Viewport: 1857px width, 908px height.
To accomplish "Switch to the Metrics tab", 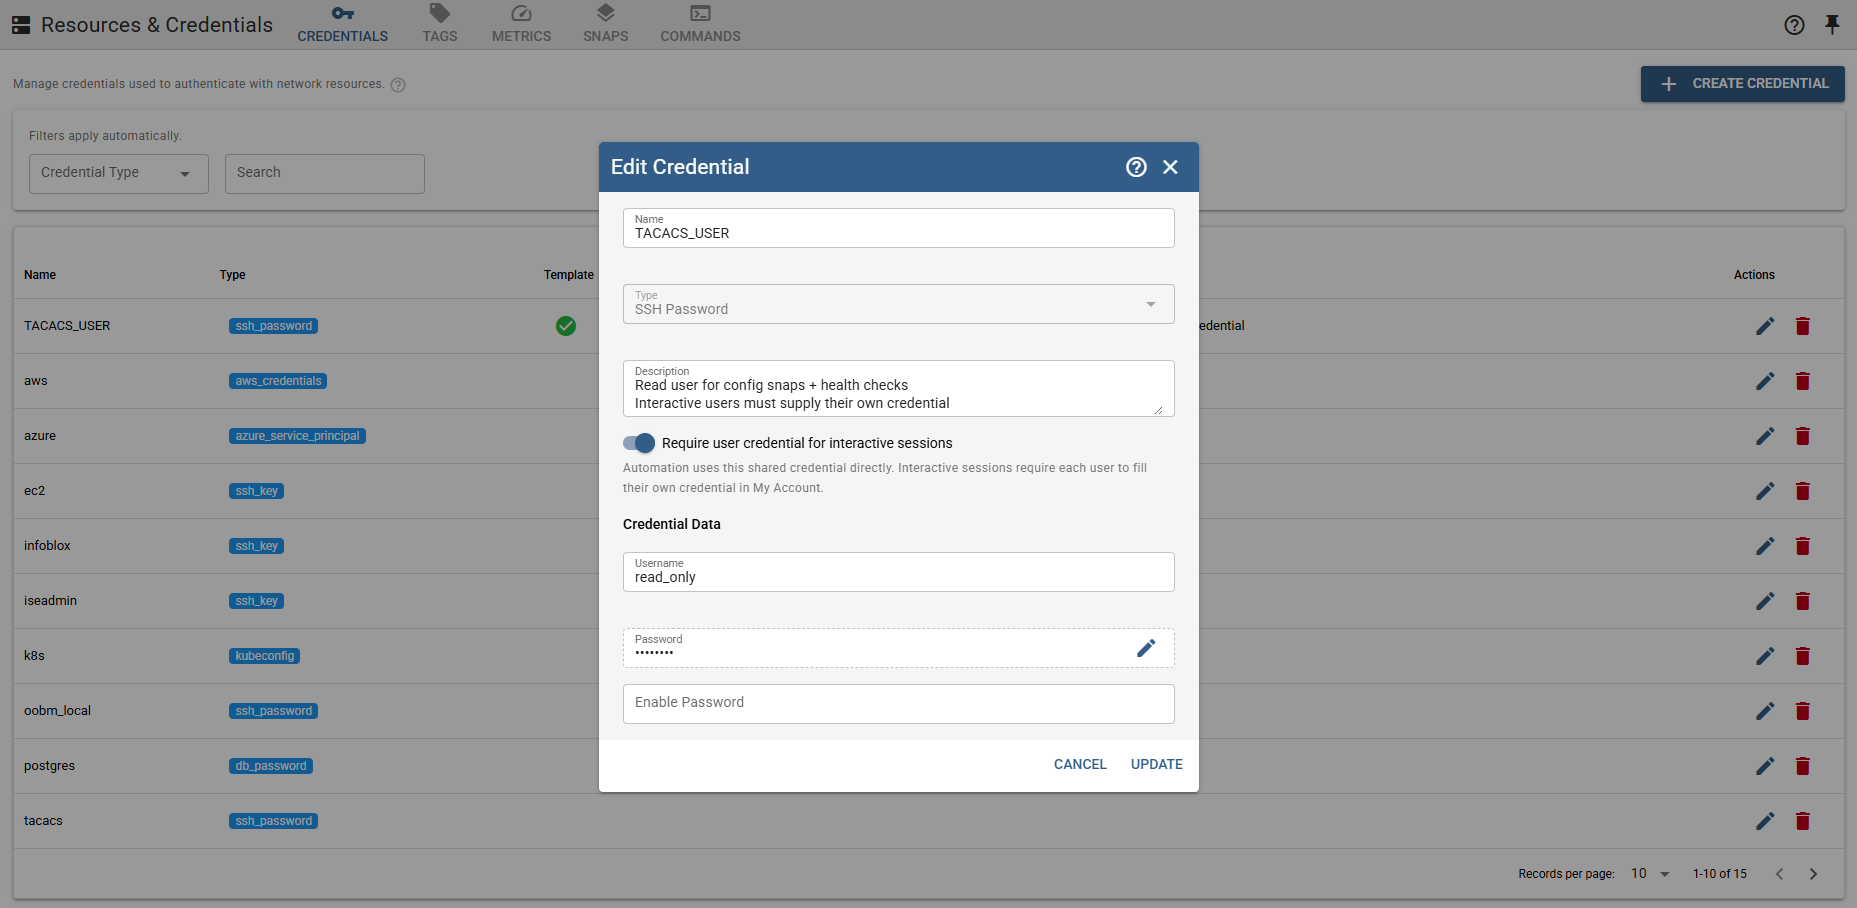I will tap(521, 25).
